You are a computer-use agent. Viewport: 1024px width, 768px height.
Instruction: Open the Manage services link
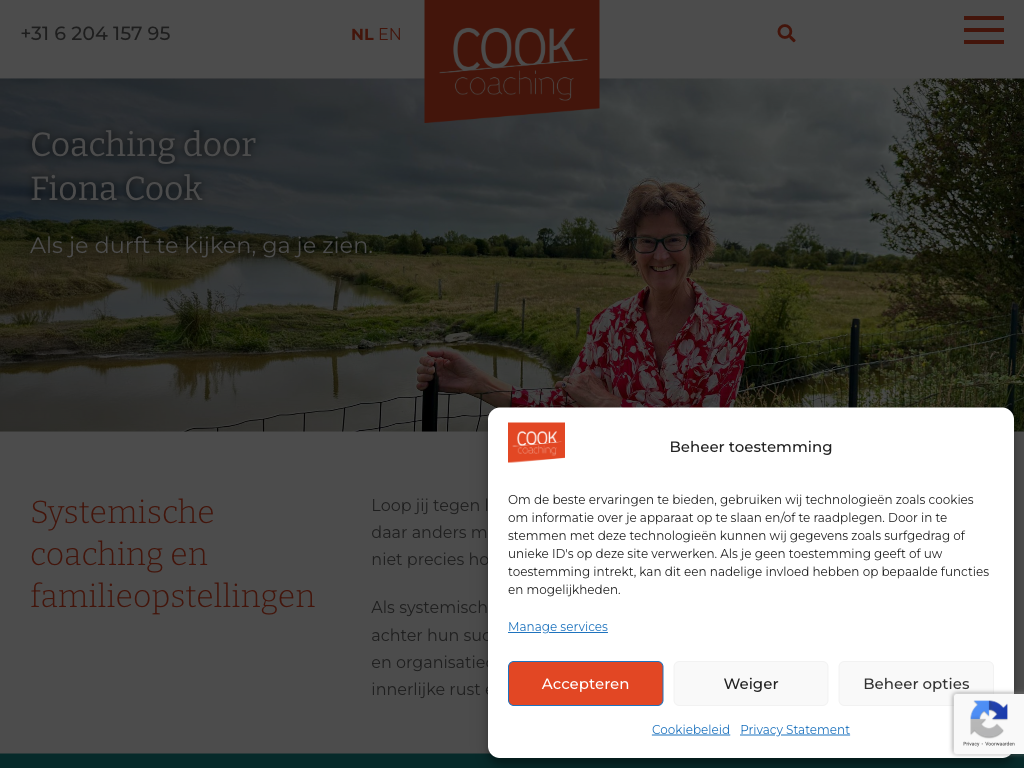pos(558,626)
